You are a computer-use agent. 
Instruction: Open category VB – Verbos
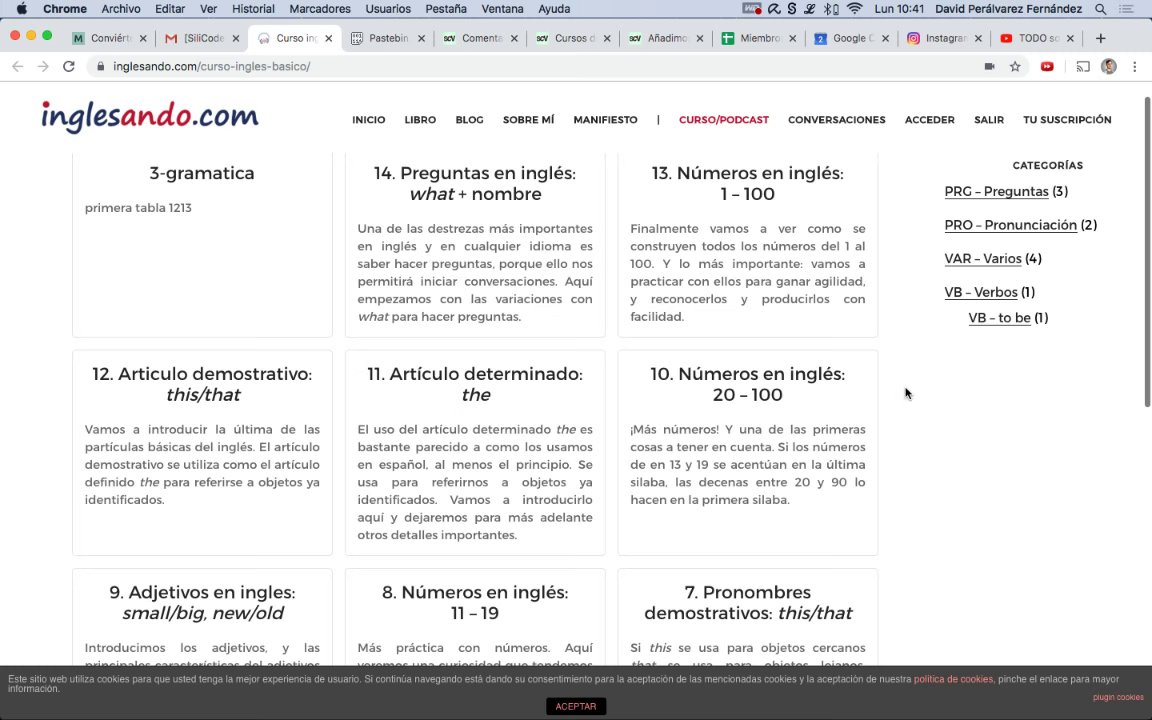[981, 292]
